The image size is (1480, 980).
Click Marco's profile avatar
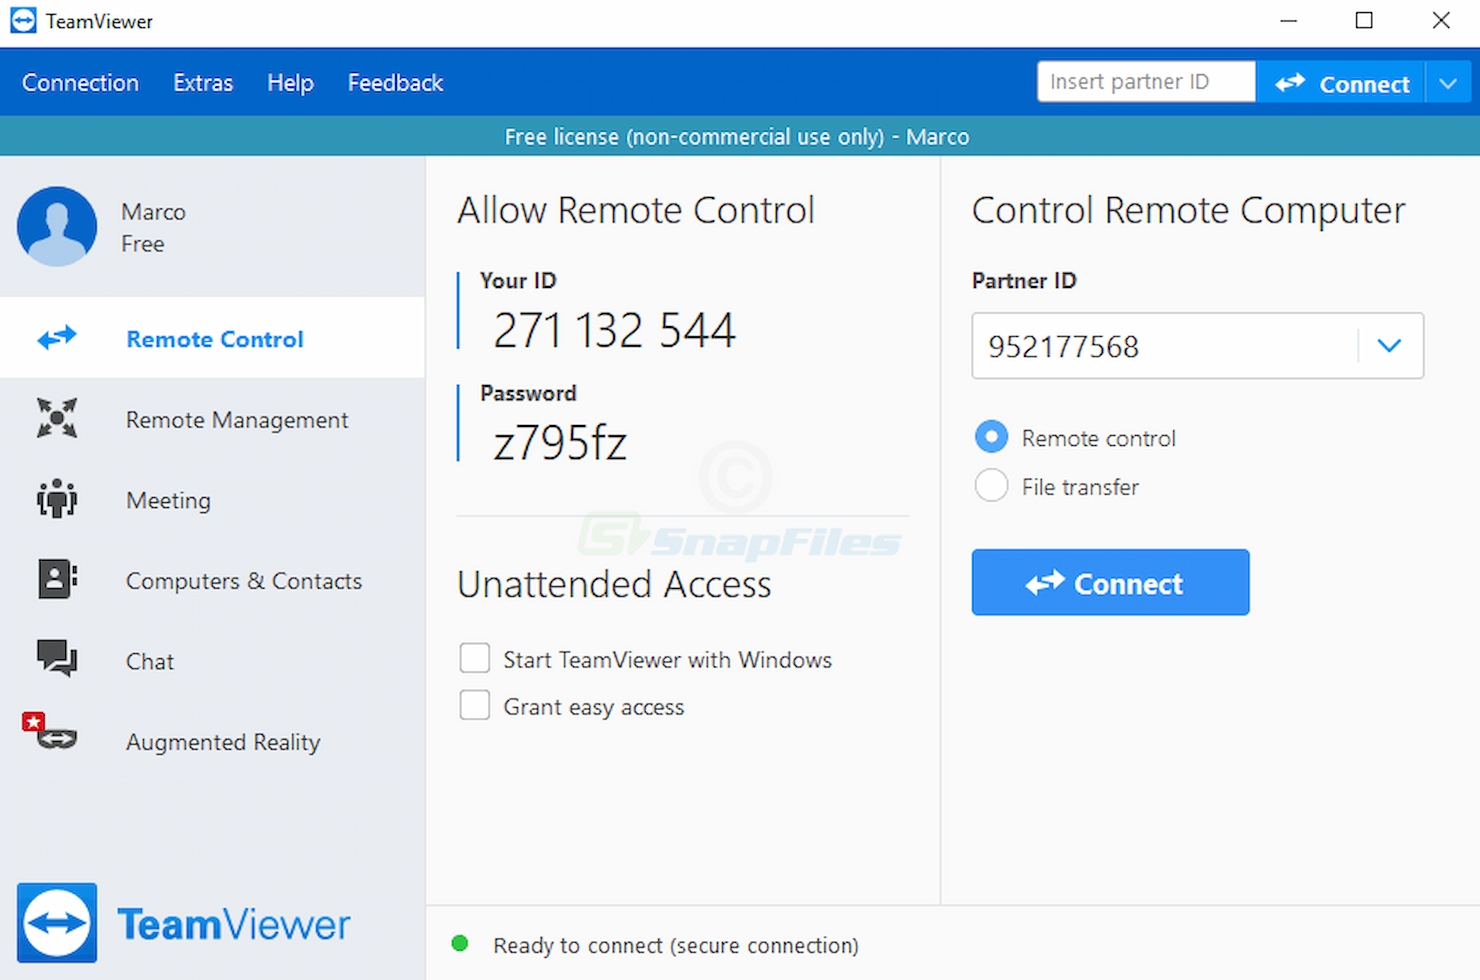57,226
